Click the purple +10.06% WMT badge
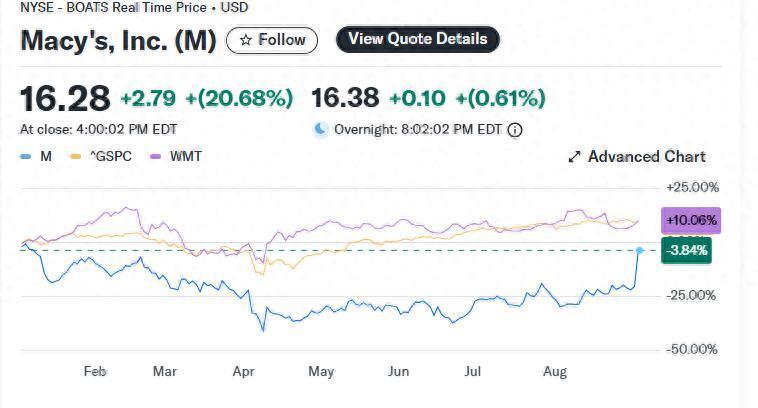This screenshot has height=408, width=758. click(690, 220)
